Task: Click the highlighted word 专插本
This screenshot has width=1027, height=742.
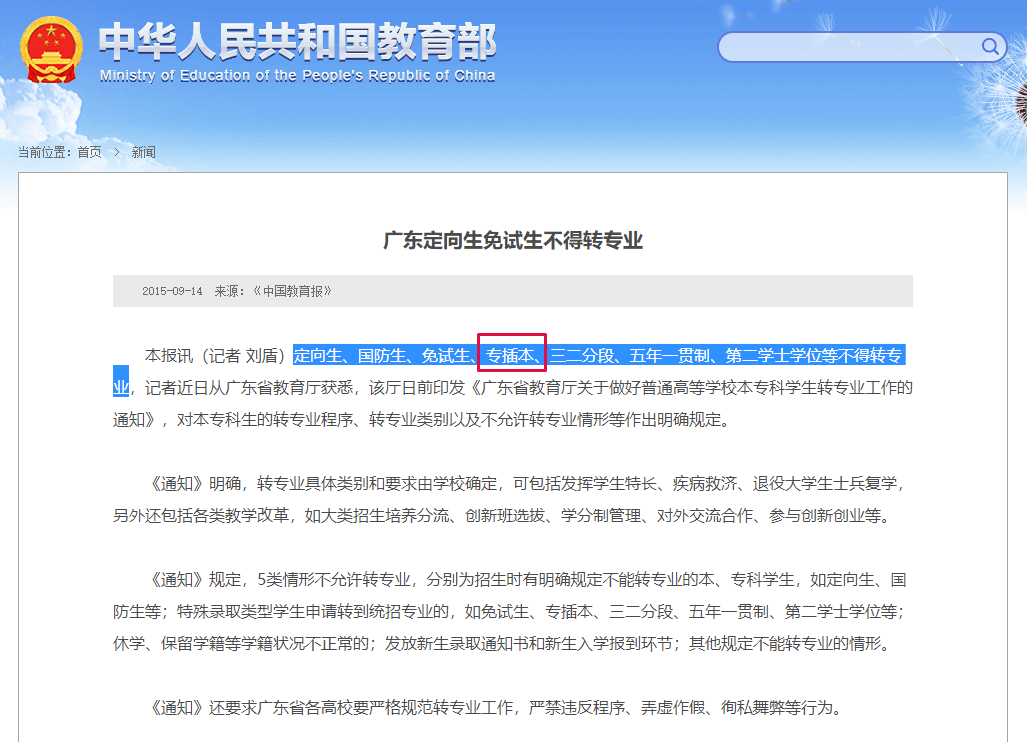Action: pos(510,356)
